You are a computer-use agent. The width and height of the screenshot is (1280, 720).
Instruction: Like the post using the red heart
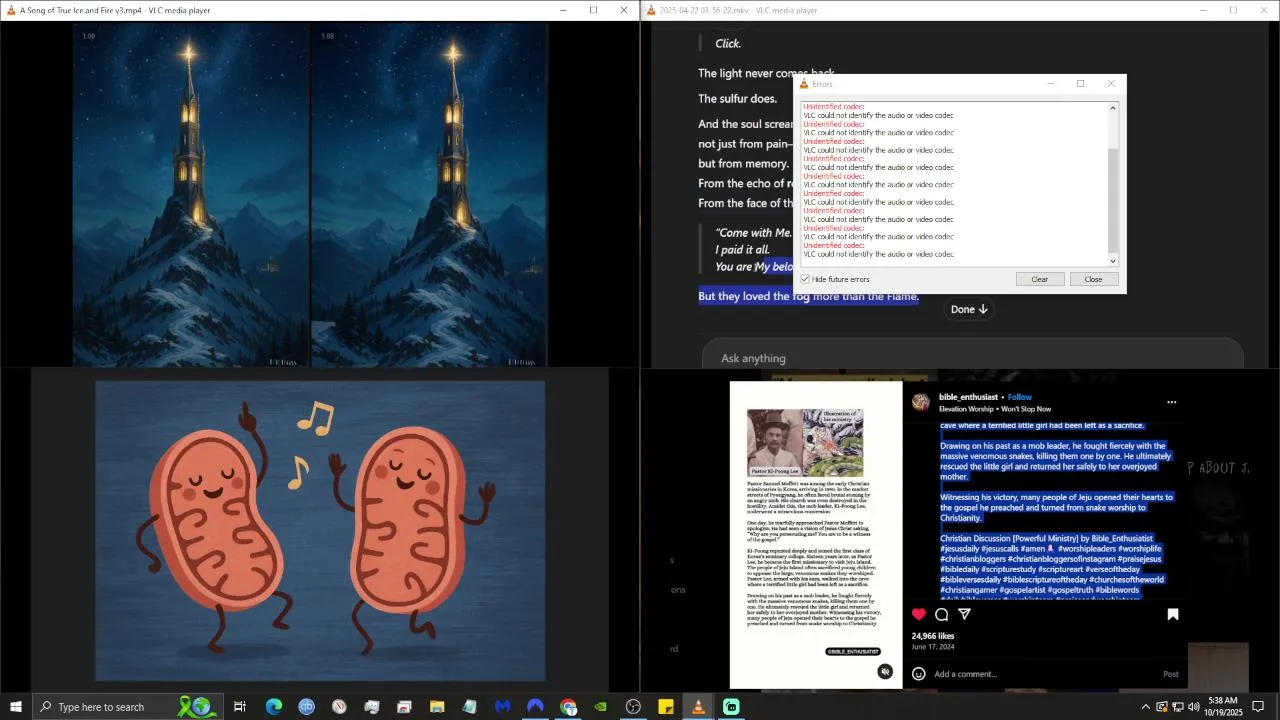[x=919, y=614]
